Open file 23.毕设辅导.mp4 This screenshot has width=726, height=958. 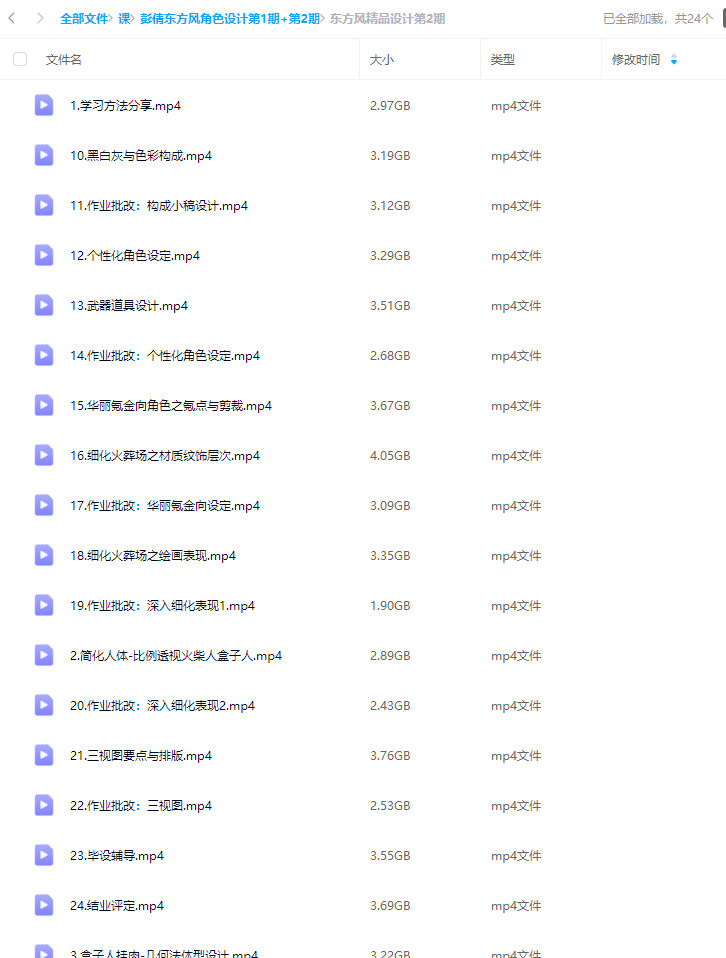(117, 855)
